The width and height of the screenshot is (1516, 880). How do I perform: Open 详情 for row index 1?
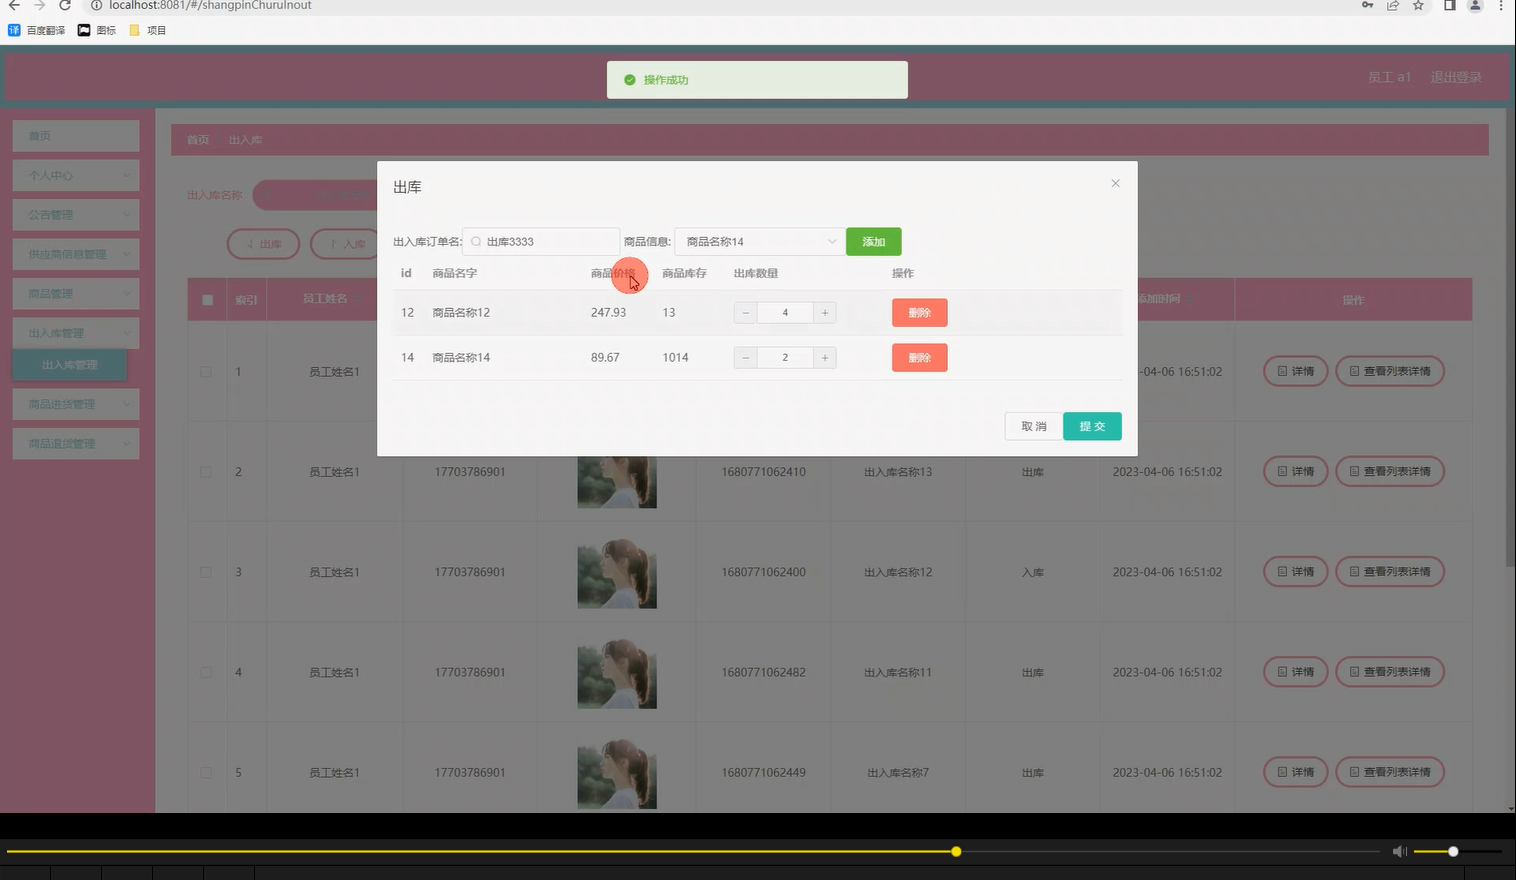pyautogui.click(x=1296, y=371)
